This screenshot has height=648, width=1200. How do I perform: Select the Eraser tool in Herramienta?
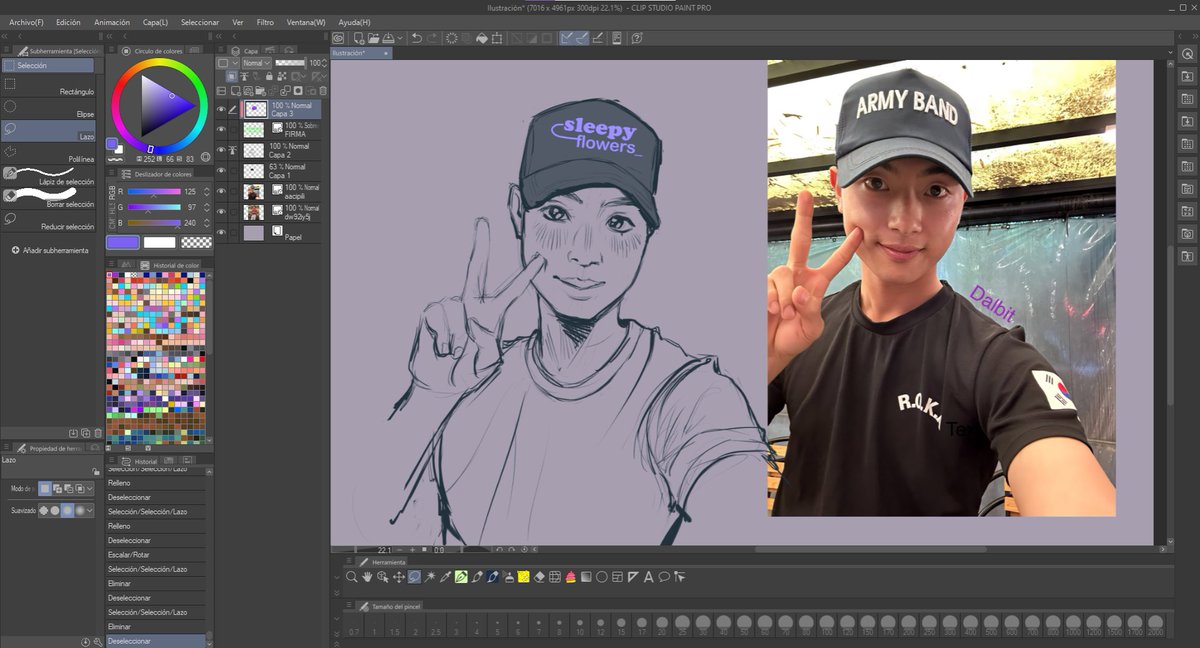click(x=539, y=577)
